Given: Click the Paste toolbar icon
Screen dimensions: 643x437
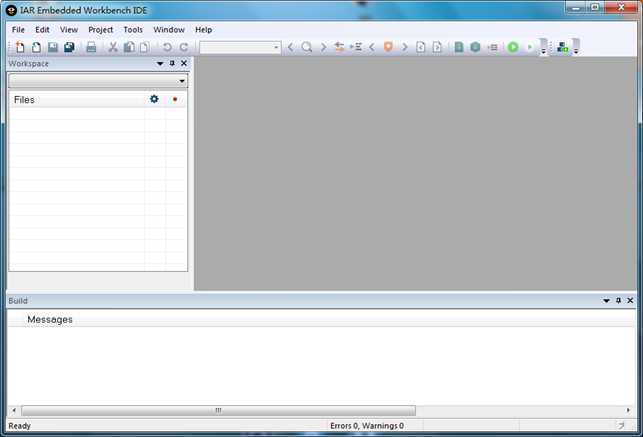Looking at the screenshot, I should pyautogui.click(x=144, y=47).
